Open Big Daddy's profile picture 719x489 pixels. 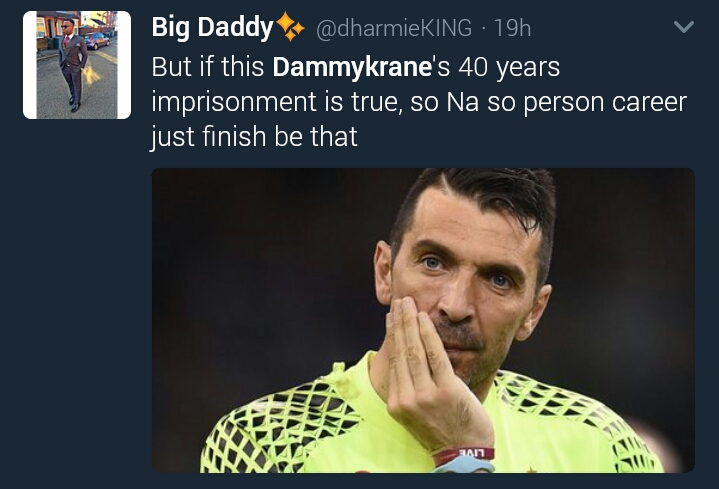click(76, 65)
